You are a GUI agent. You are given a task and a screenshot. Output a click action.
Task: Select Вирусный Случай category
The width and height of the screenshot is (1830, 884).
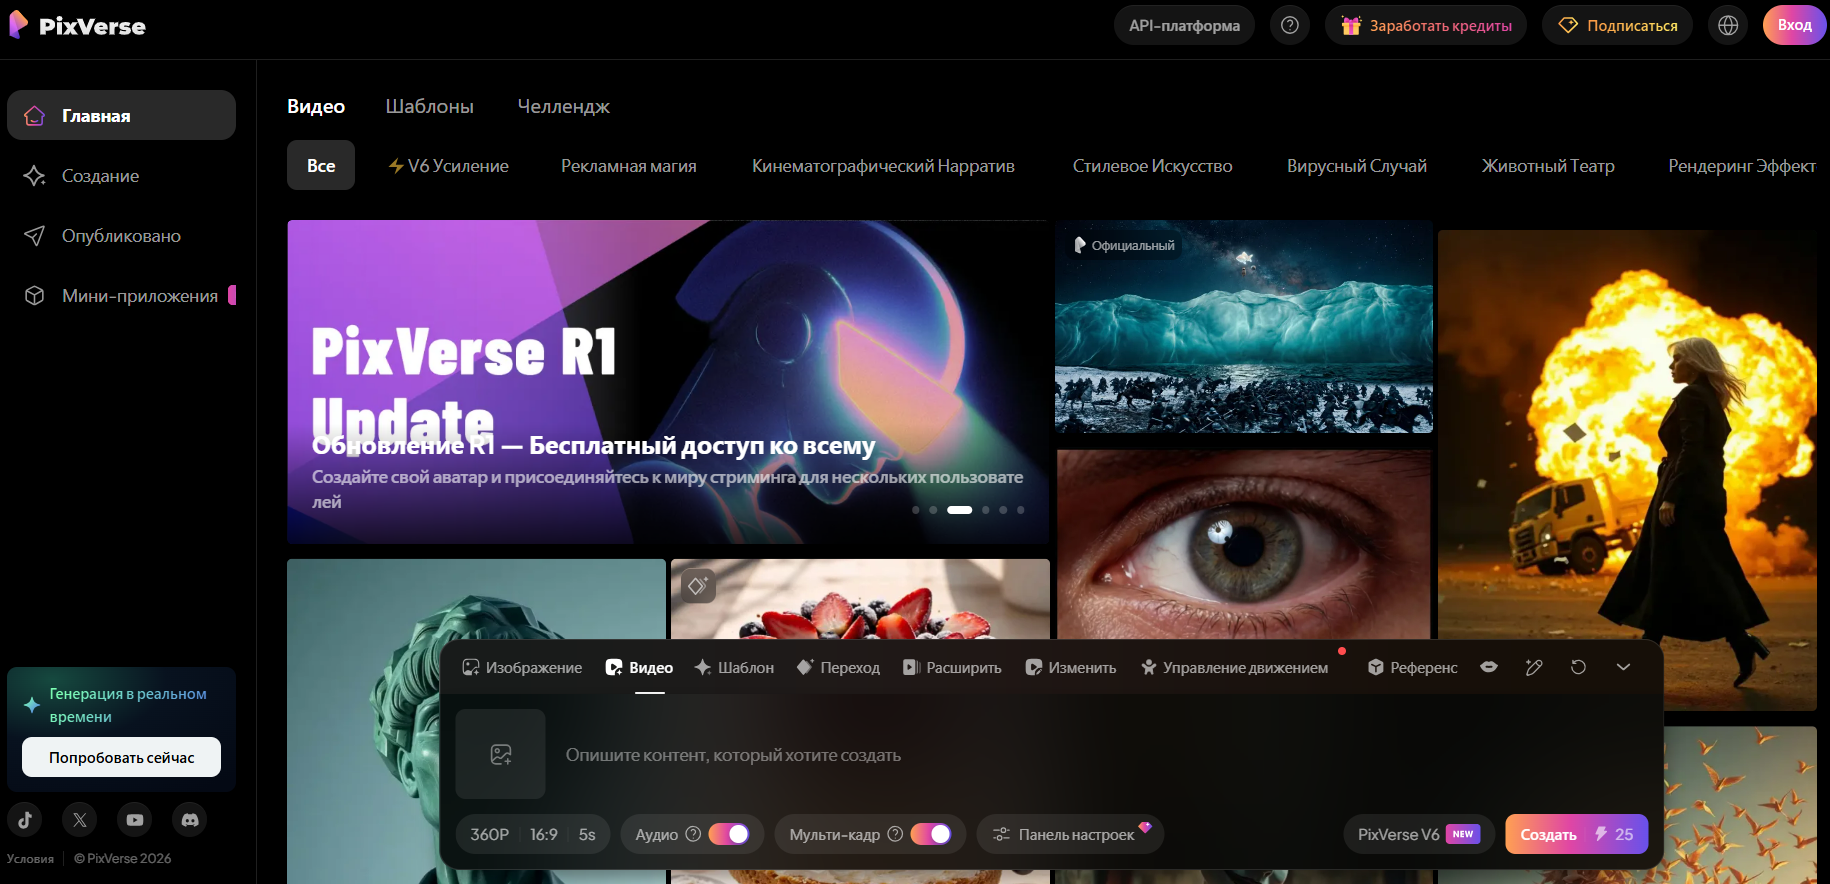coord(1357,166)
